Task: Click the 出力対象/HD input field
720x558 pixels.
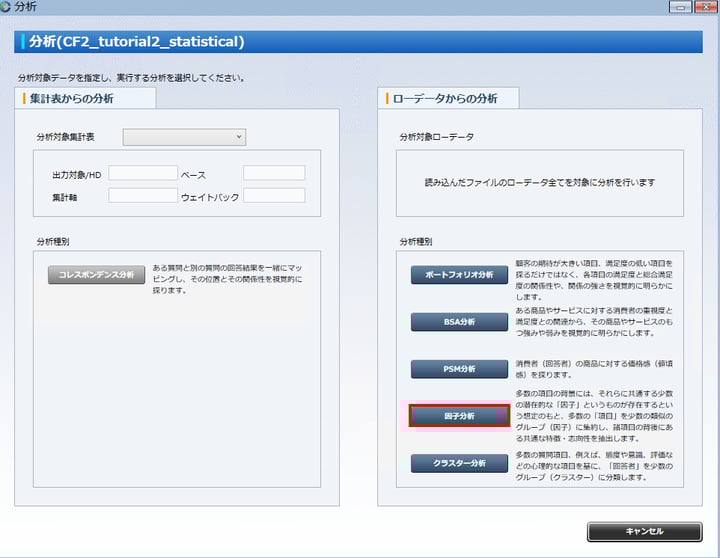Action: [143, 173]
